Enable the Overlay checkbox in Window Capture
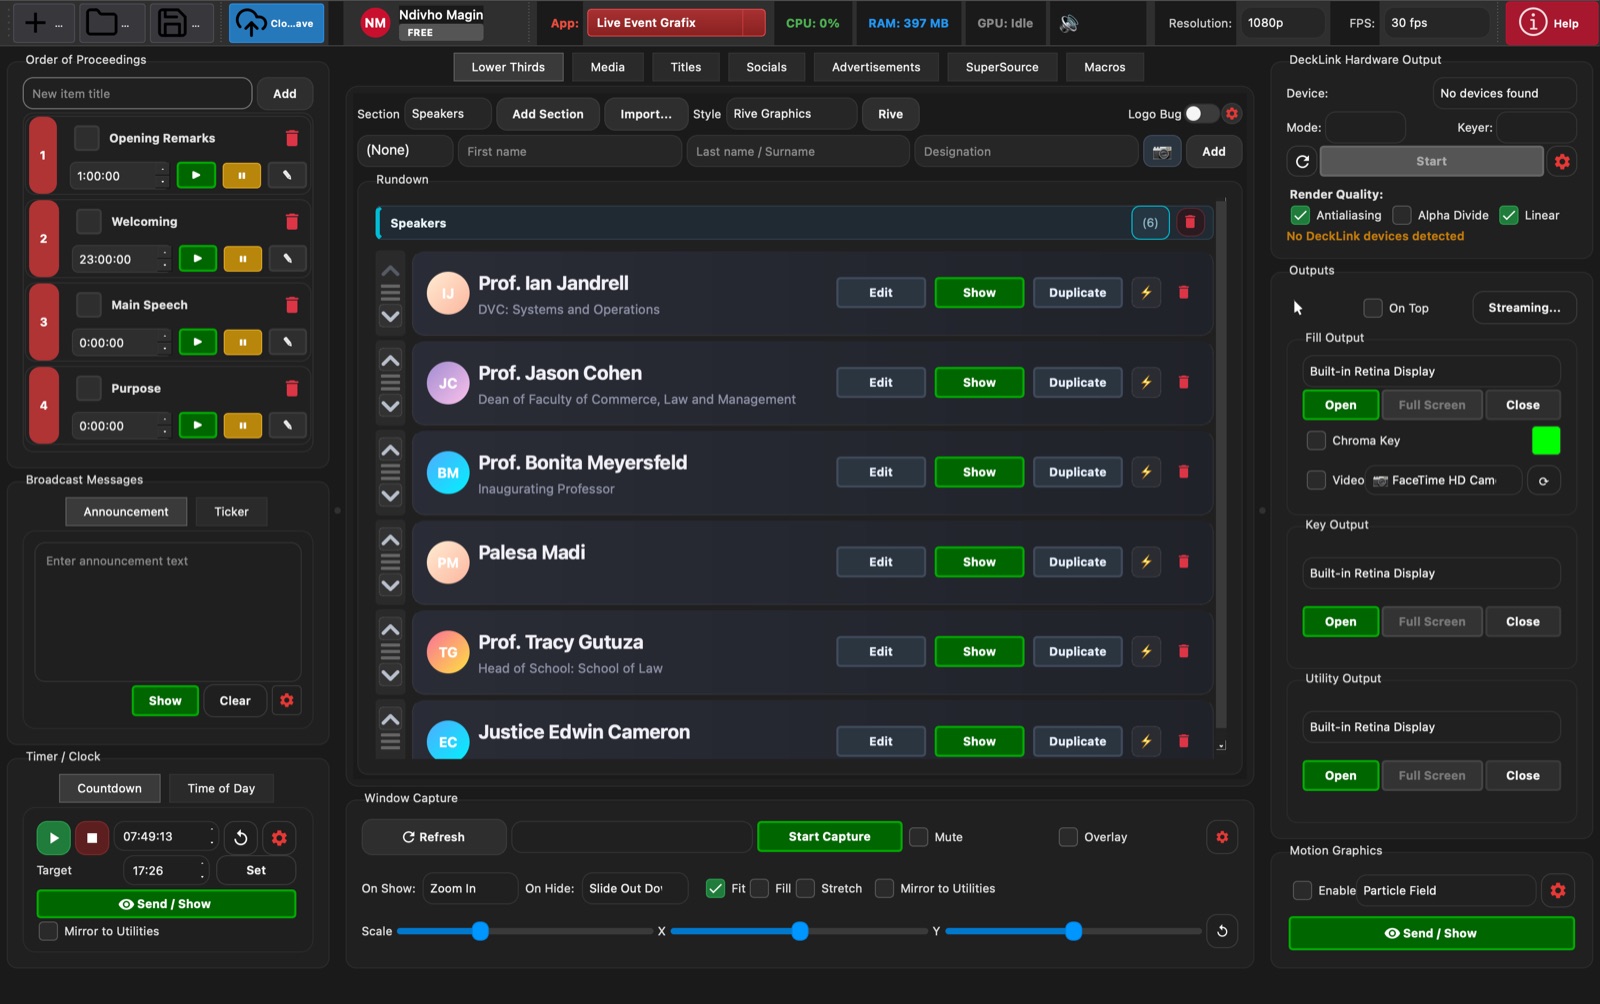This screenshot has width=1600, height=1004. (x=1068, y=837)
